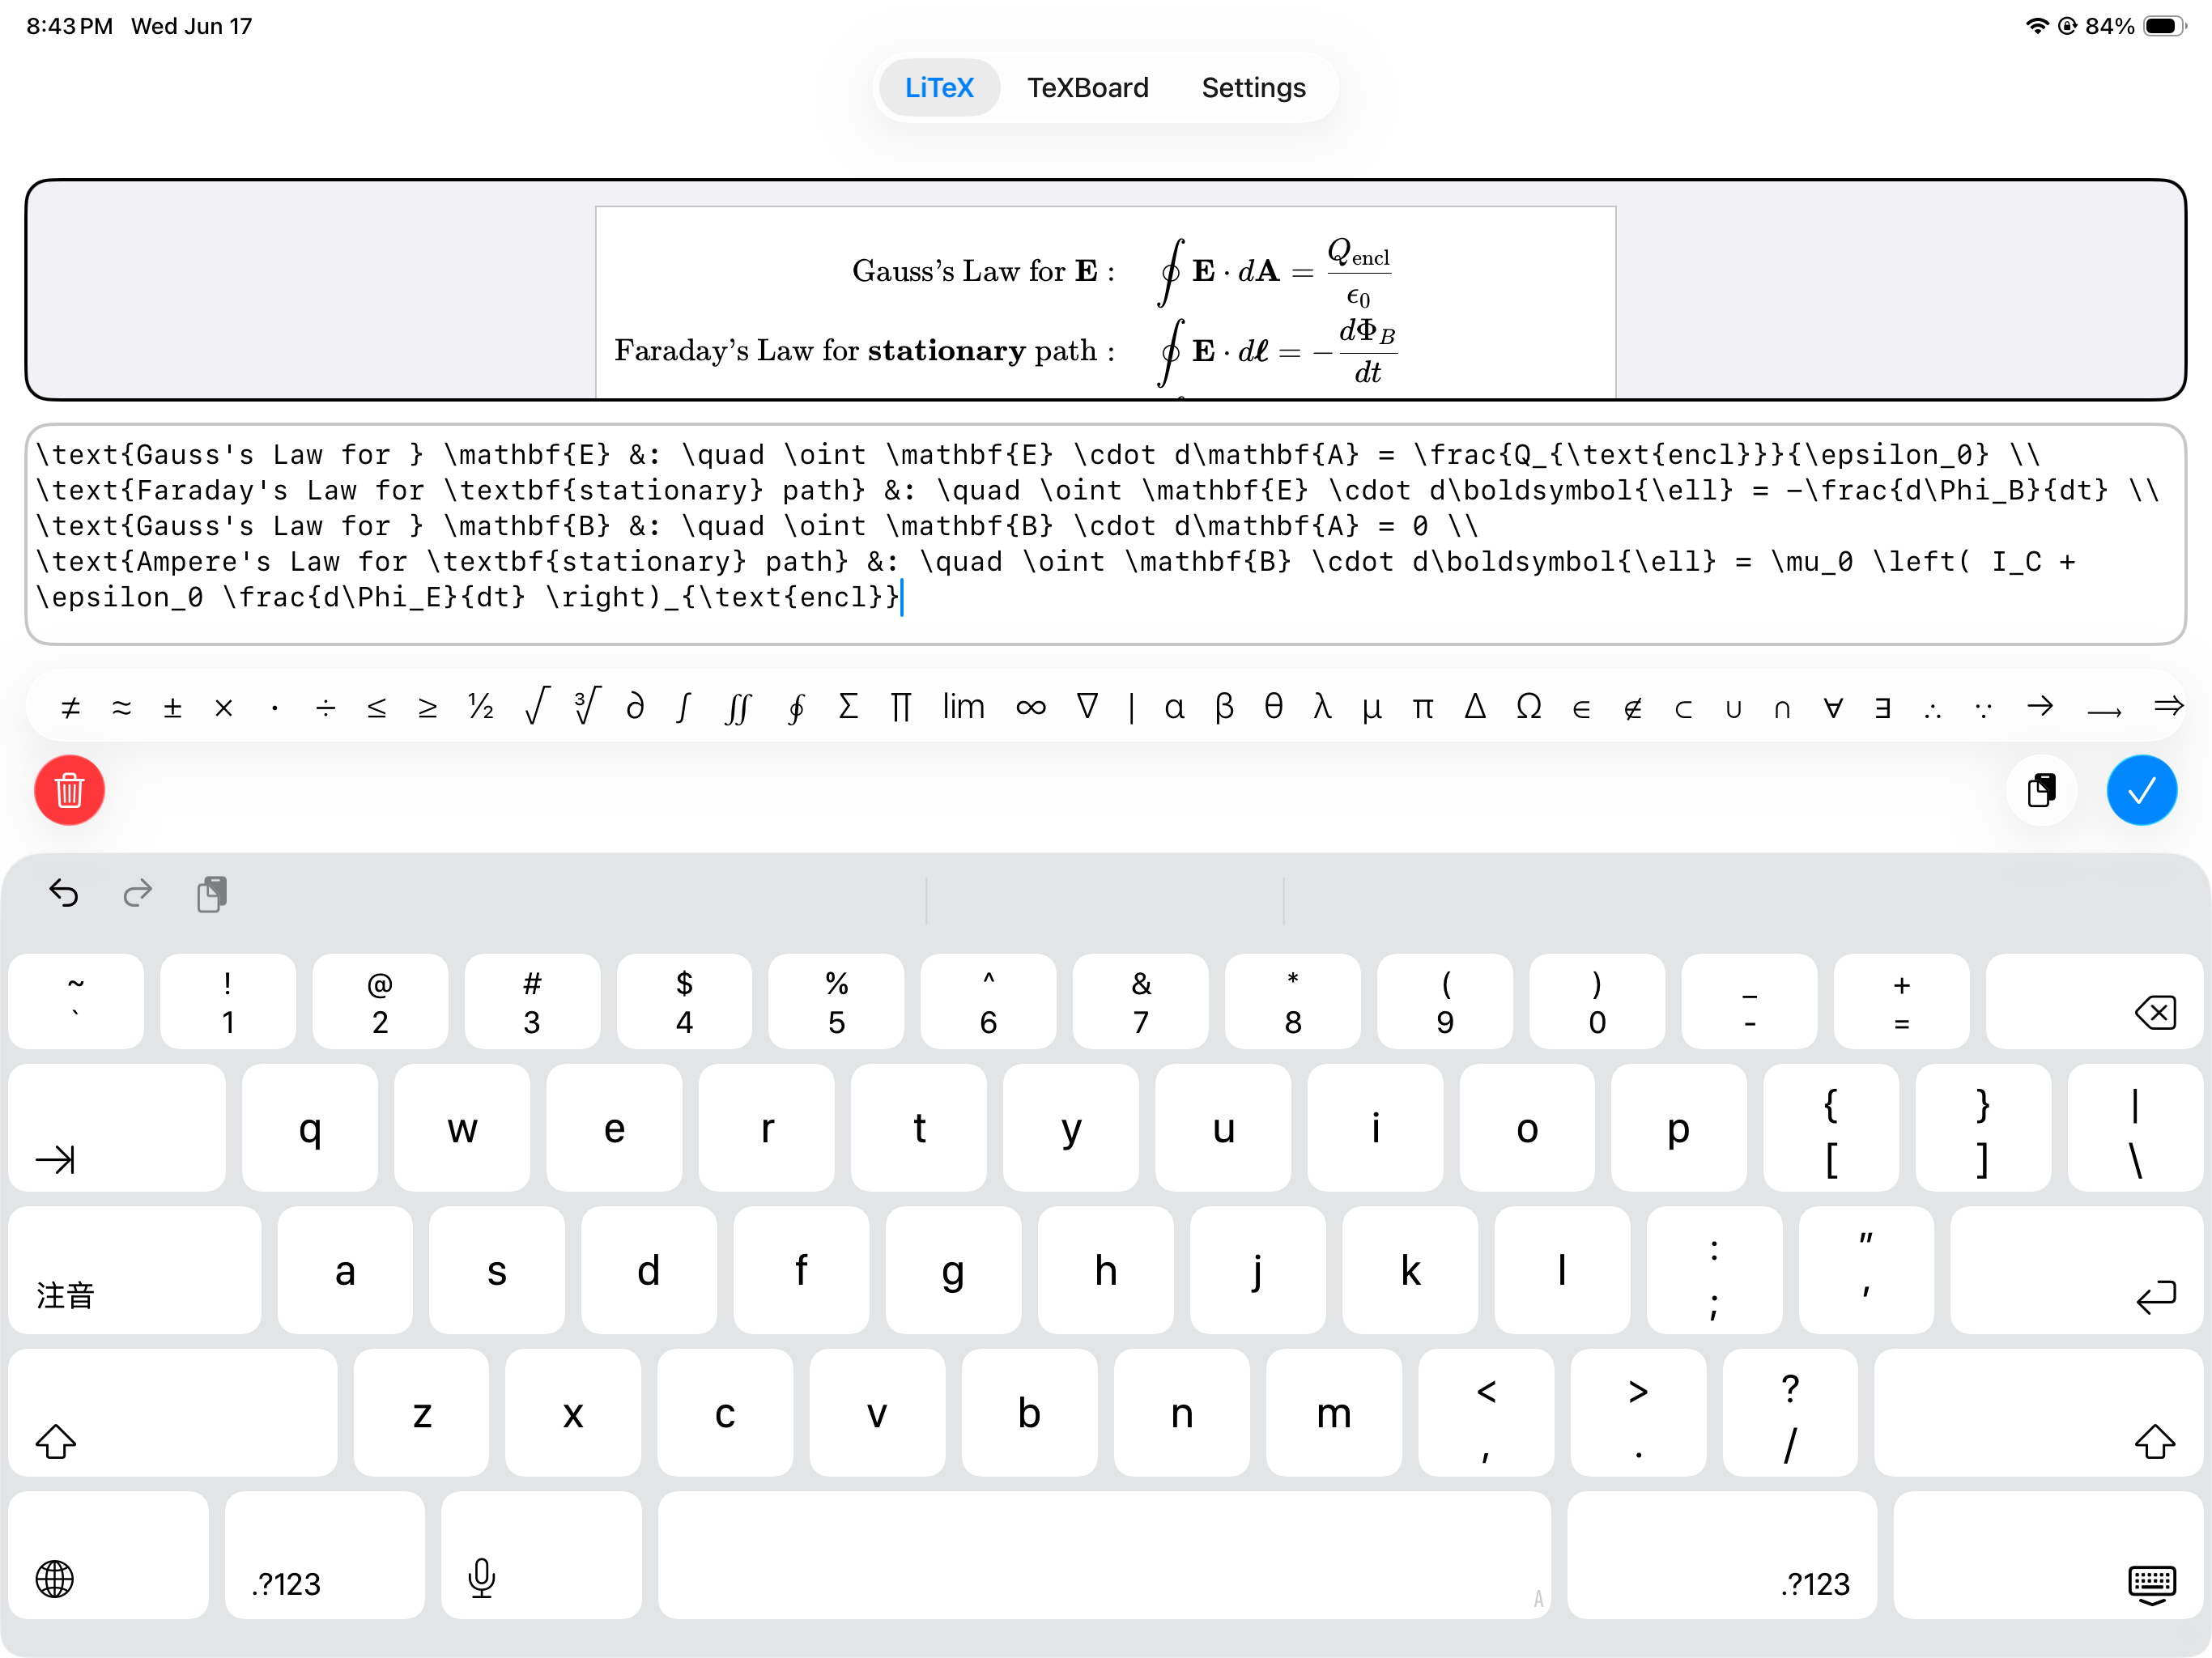Insert the less-than-or-equal ≤ symbol
This screenshot has height=1658, width=2212.
click(x=376, y=708)
